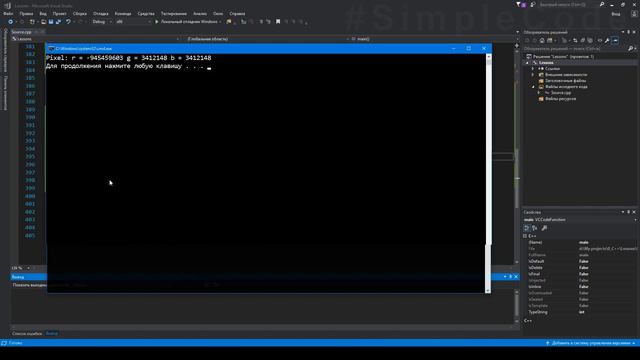640x360 pixels.
Task: Click the Вход sign-in link
Action: (x=616, y=14)
